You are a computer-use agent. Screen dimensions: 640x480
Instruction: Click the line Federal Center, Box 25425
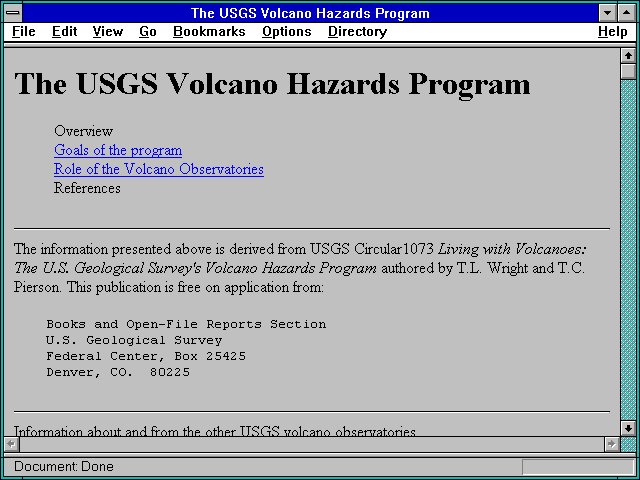146,356
